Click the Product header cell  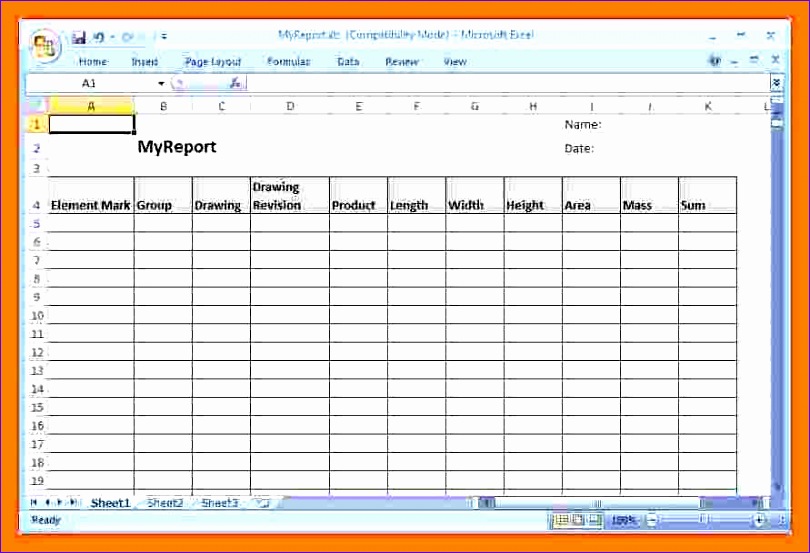359,195
